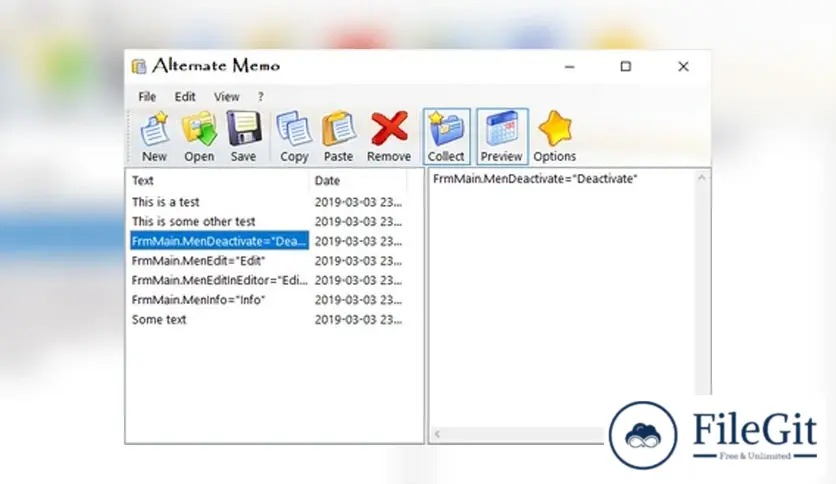Click the date cell of "Some text" row
Screen dimensions: 836x484
pyautogui.click(x=358, y=319)
